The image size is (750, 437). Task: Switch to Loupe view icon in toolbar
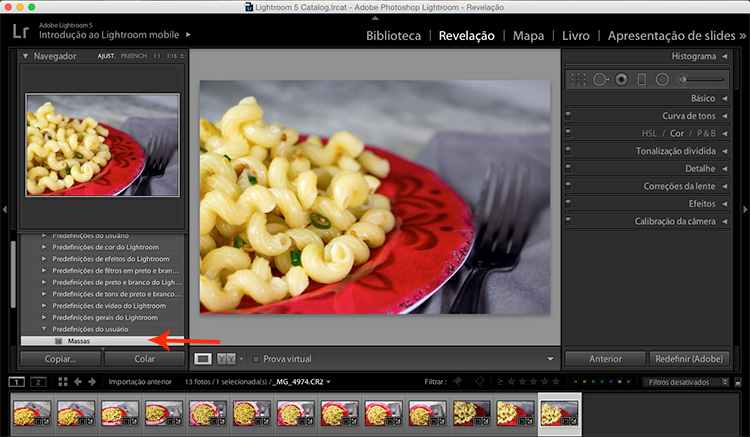pyautogui.click(x=203, y=358)
